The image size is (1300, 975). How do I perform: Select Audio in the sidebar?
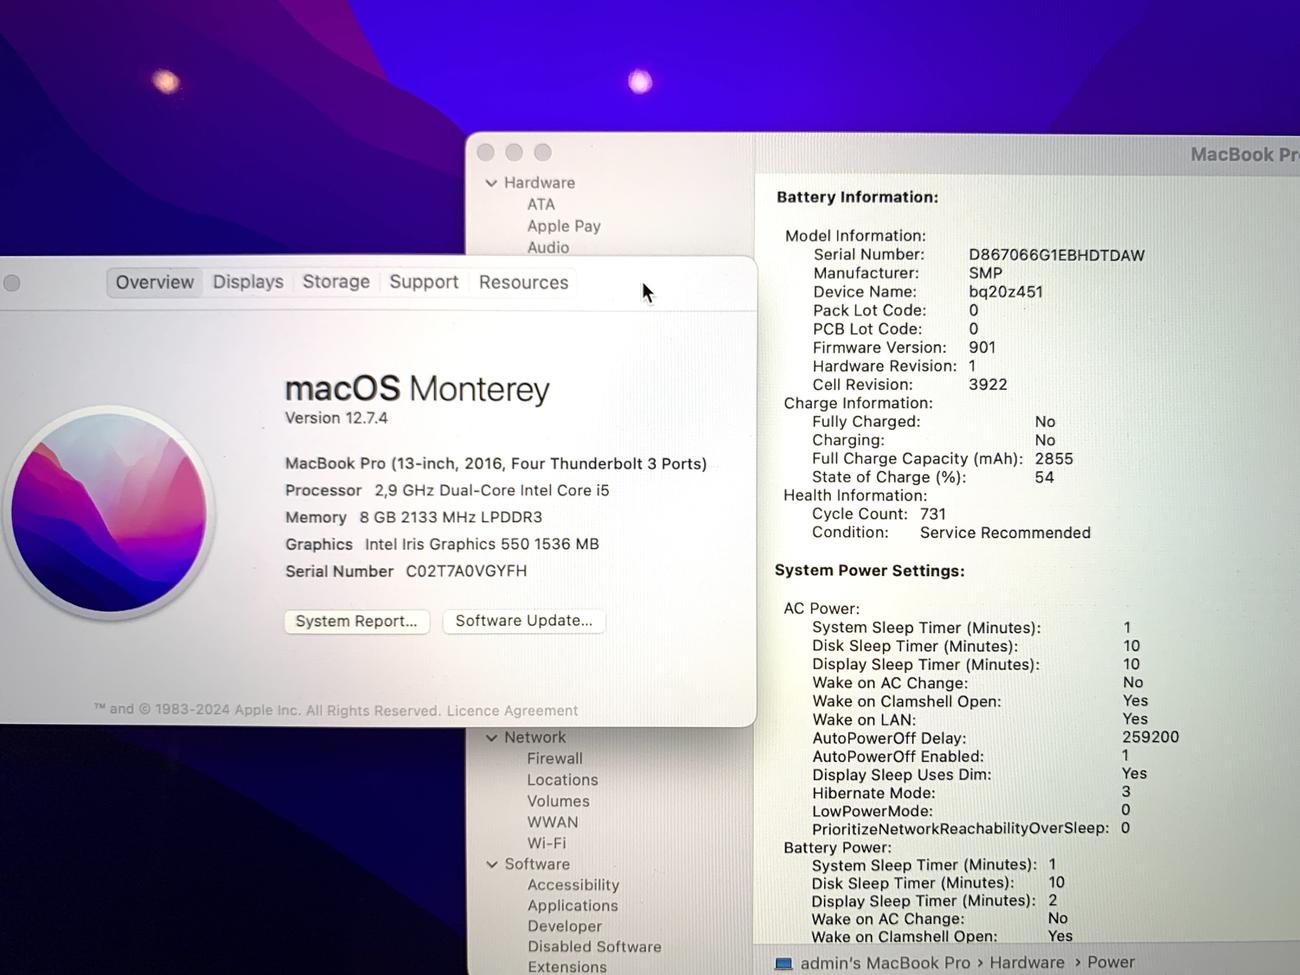548,247
